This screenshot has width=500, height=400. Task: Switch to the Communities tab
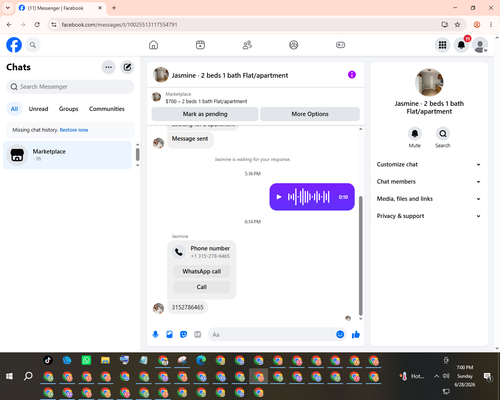pyautogui.click(x=107, y=109)
